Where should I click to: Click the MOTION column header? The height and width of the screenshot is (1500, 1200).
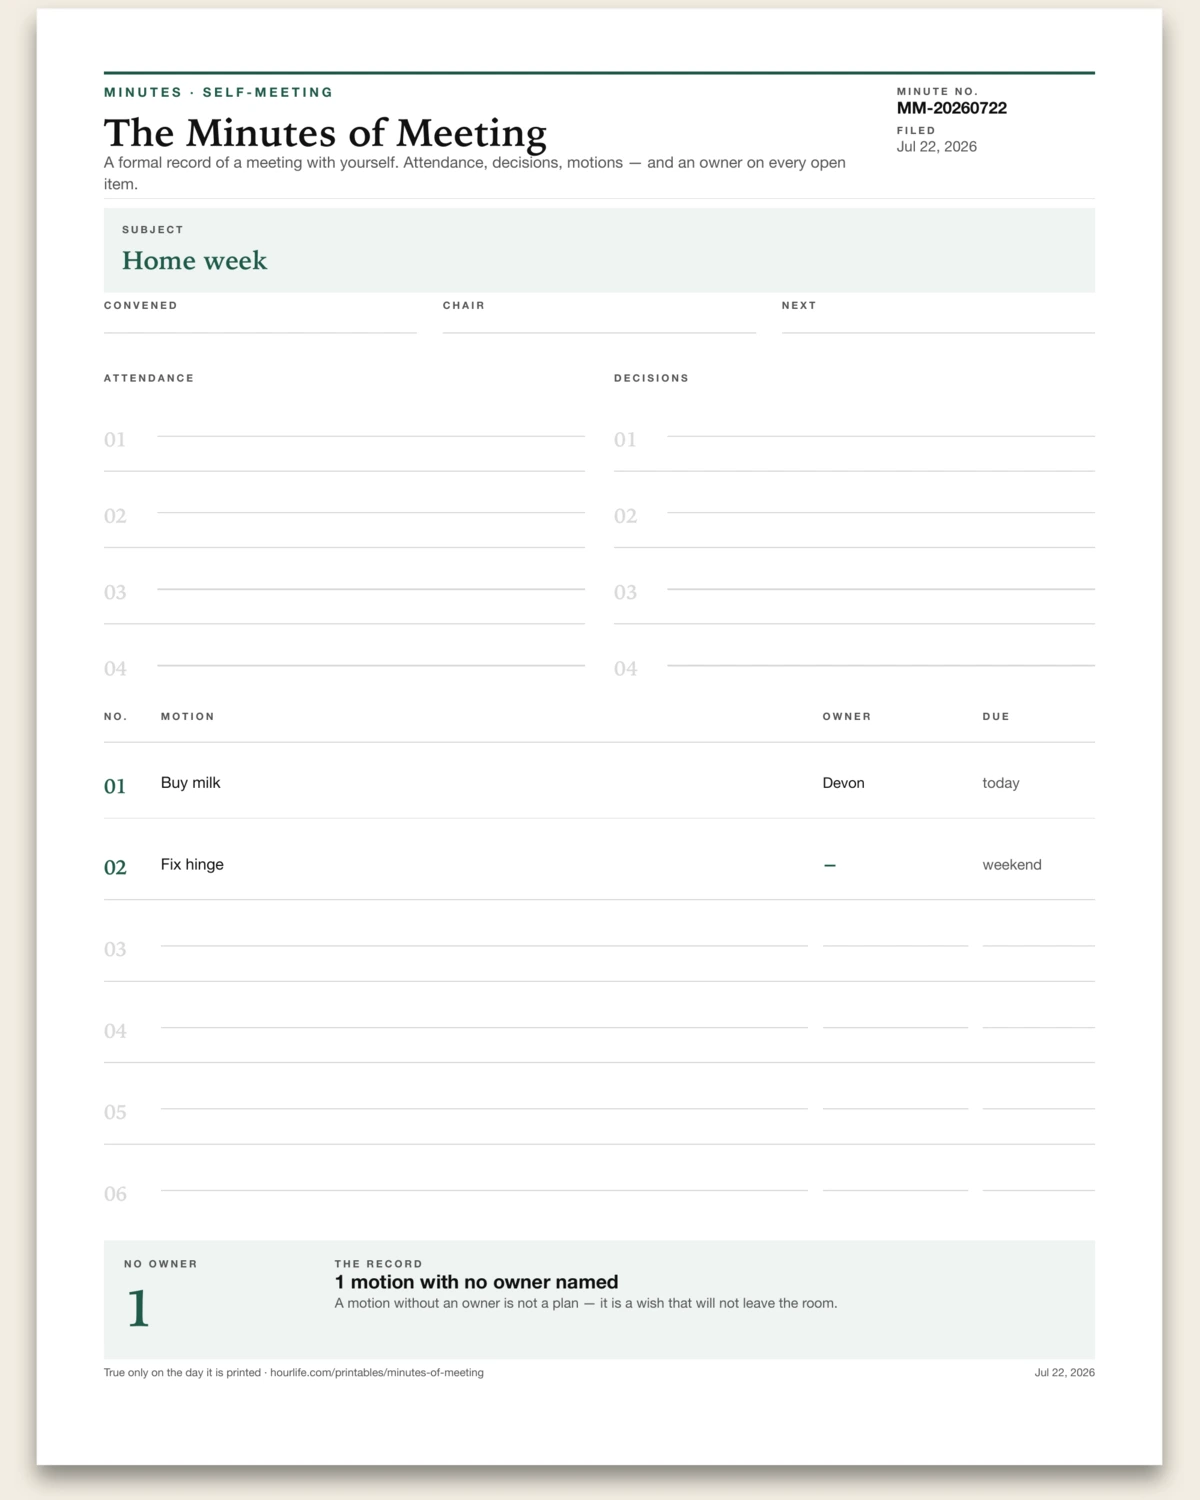pos(187,716)
